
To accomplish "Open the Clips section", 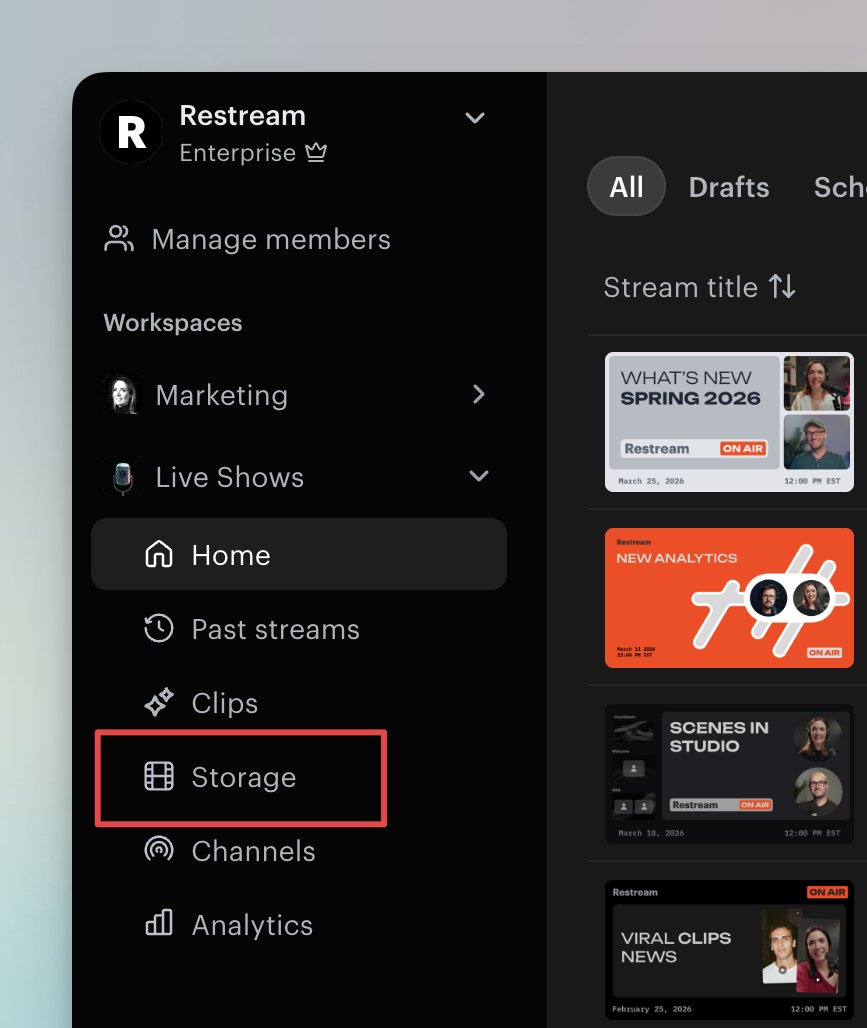I will 225,703.
